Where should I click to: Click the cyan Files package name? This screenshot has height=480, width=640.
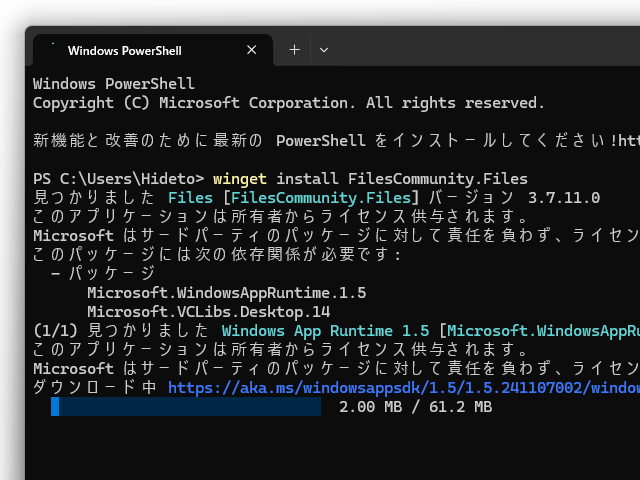[x=190, y=198]
